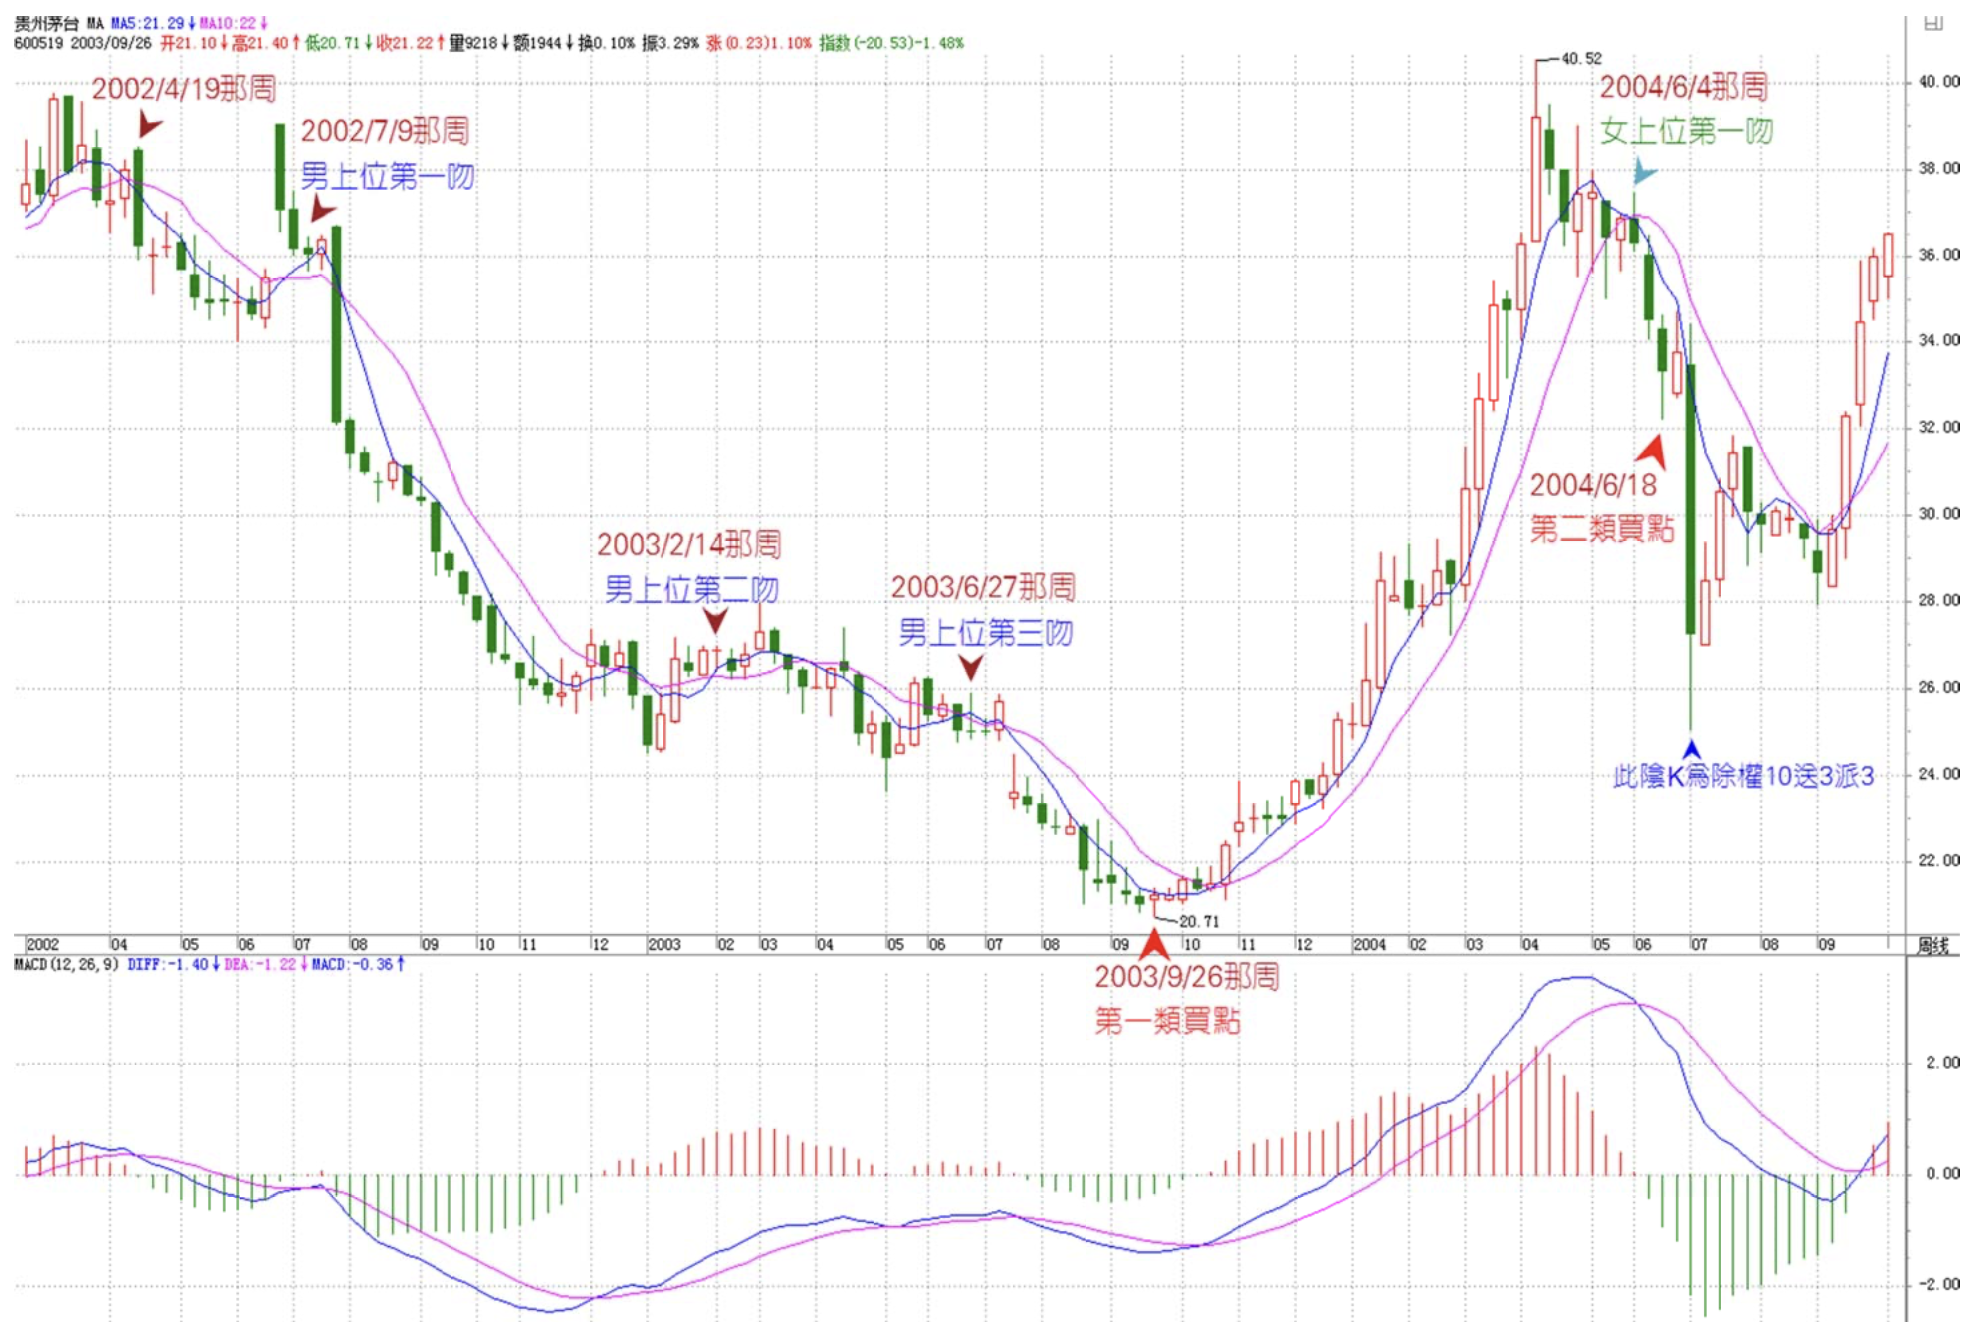The width and height of the screenshot is (1976, 1322).
Task: Click the DIFF:-1.40 MACD indicator label
Action: tap(167, 964)
